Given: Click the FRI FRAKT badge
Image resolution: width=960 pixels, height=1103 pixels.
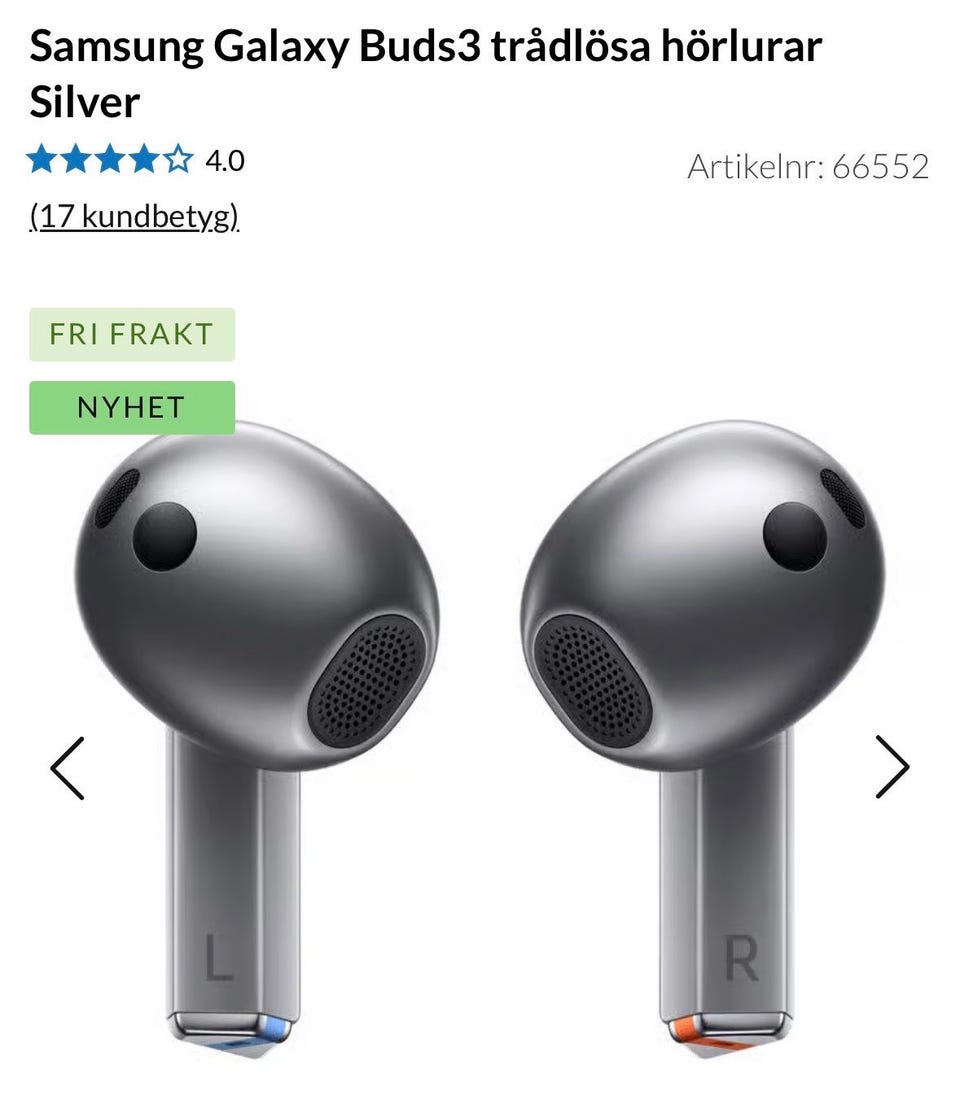Looking at the screenshot, I should pos(132,334).
